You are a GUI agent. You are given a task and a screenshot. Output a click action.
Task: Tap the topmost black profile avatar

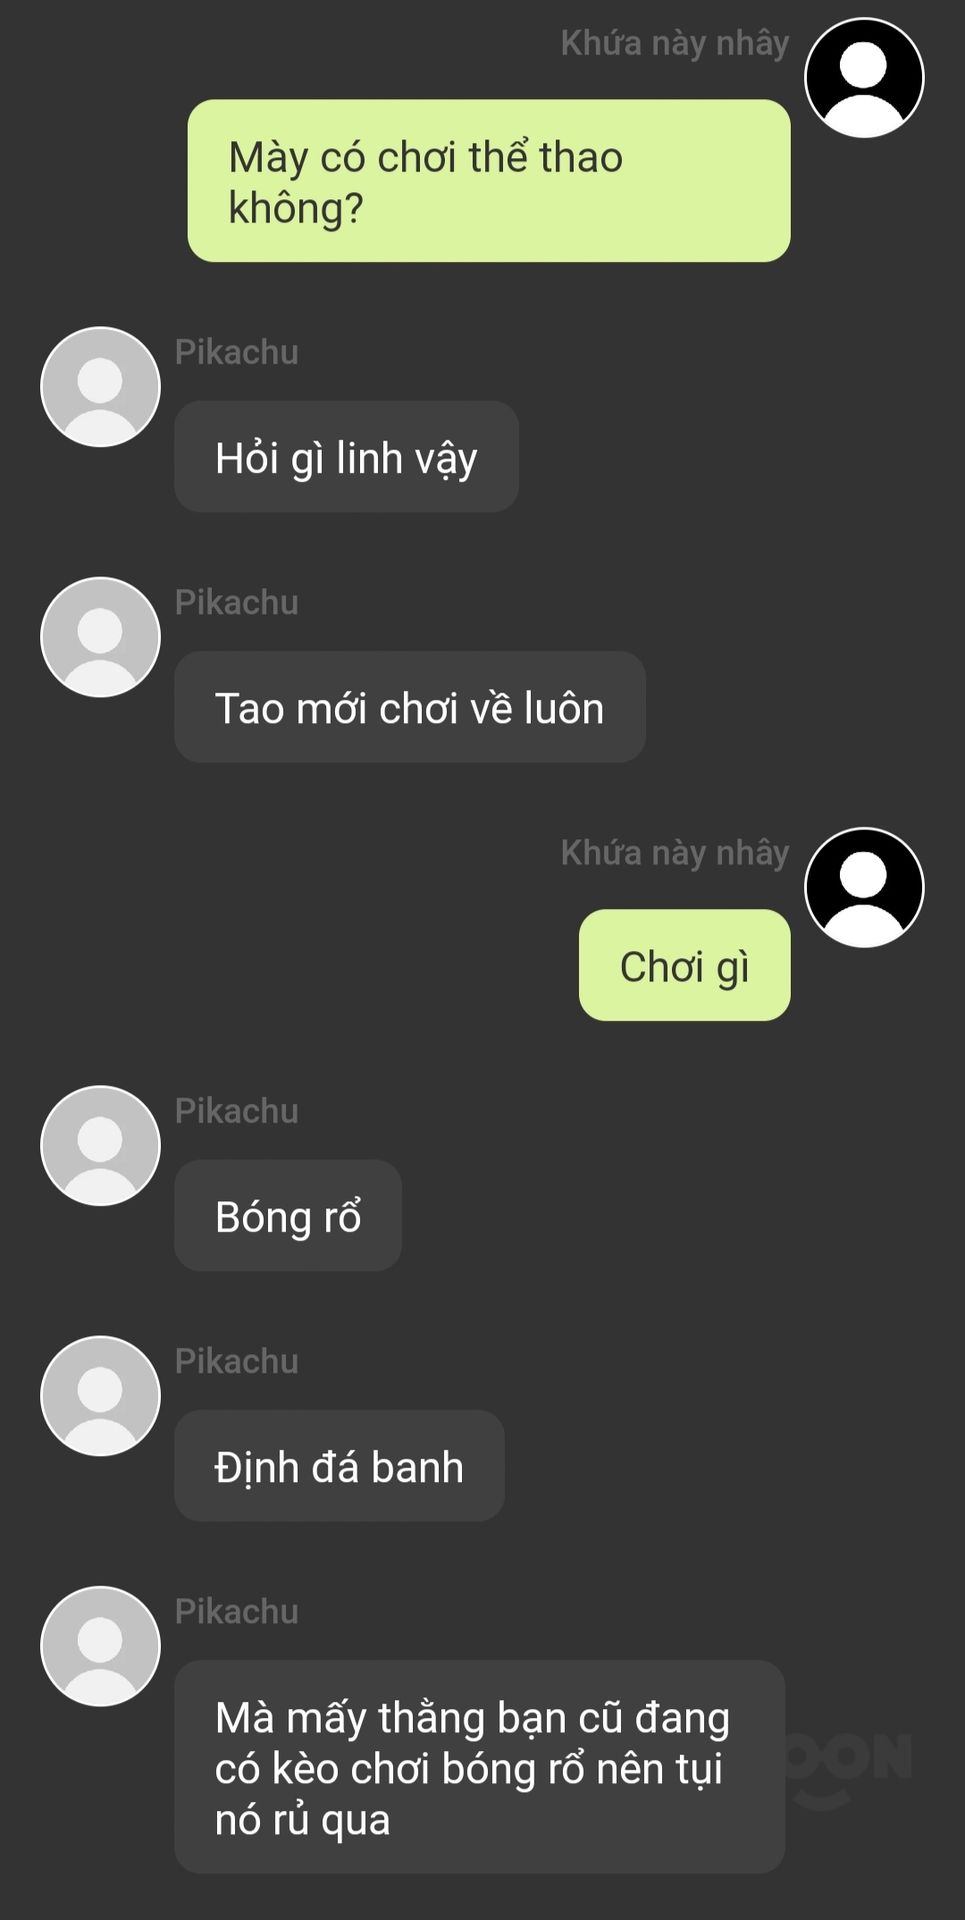click(x=864, y=78)
